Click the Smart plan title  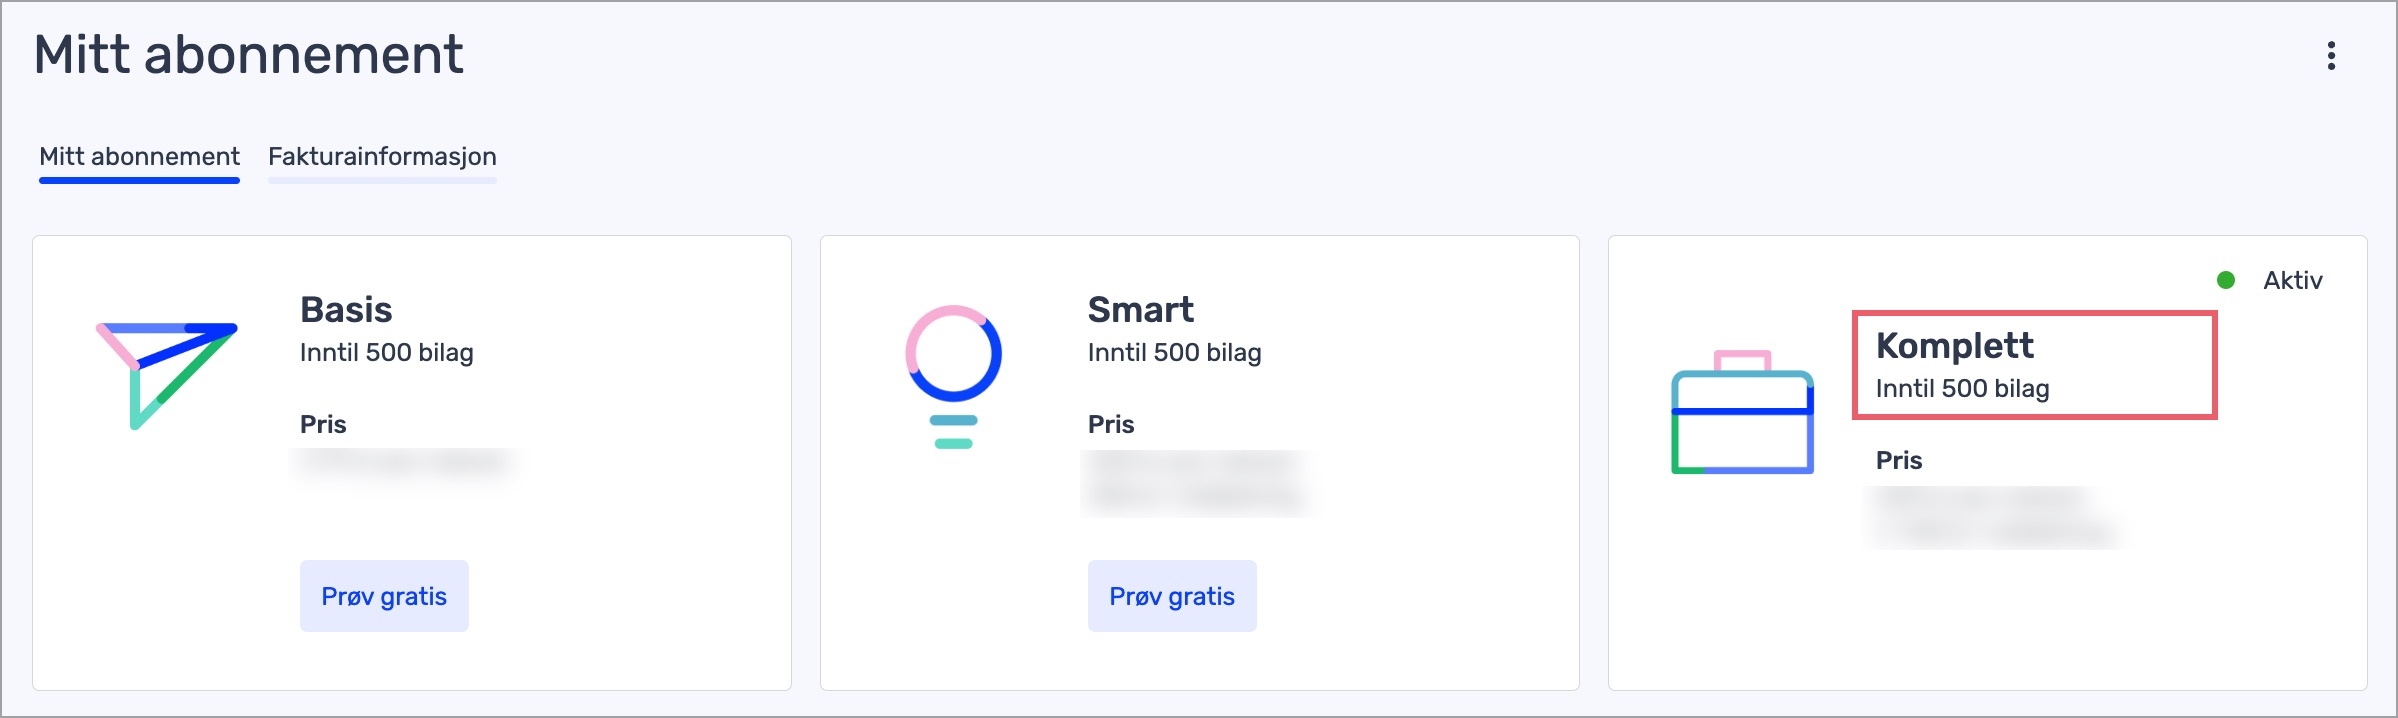click(x=1140, y=310)
